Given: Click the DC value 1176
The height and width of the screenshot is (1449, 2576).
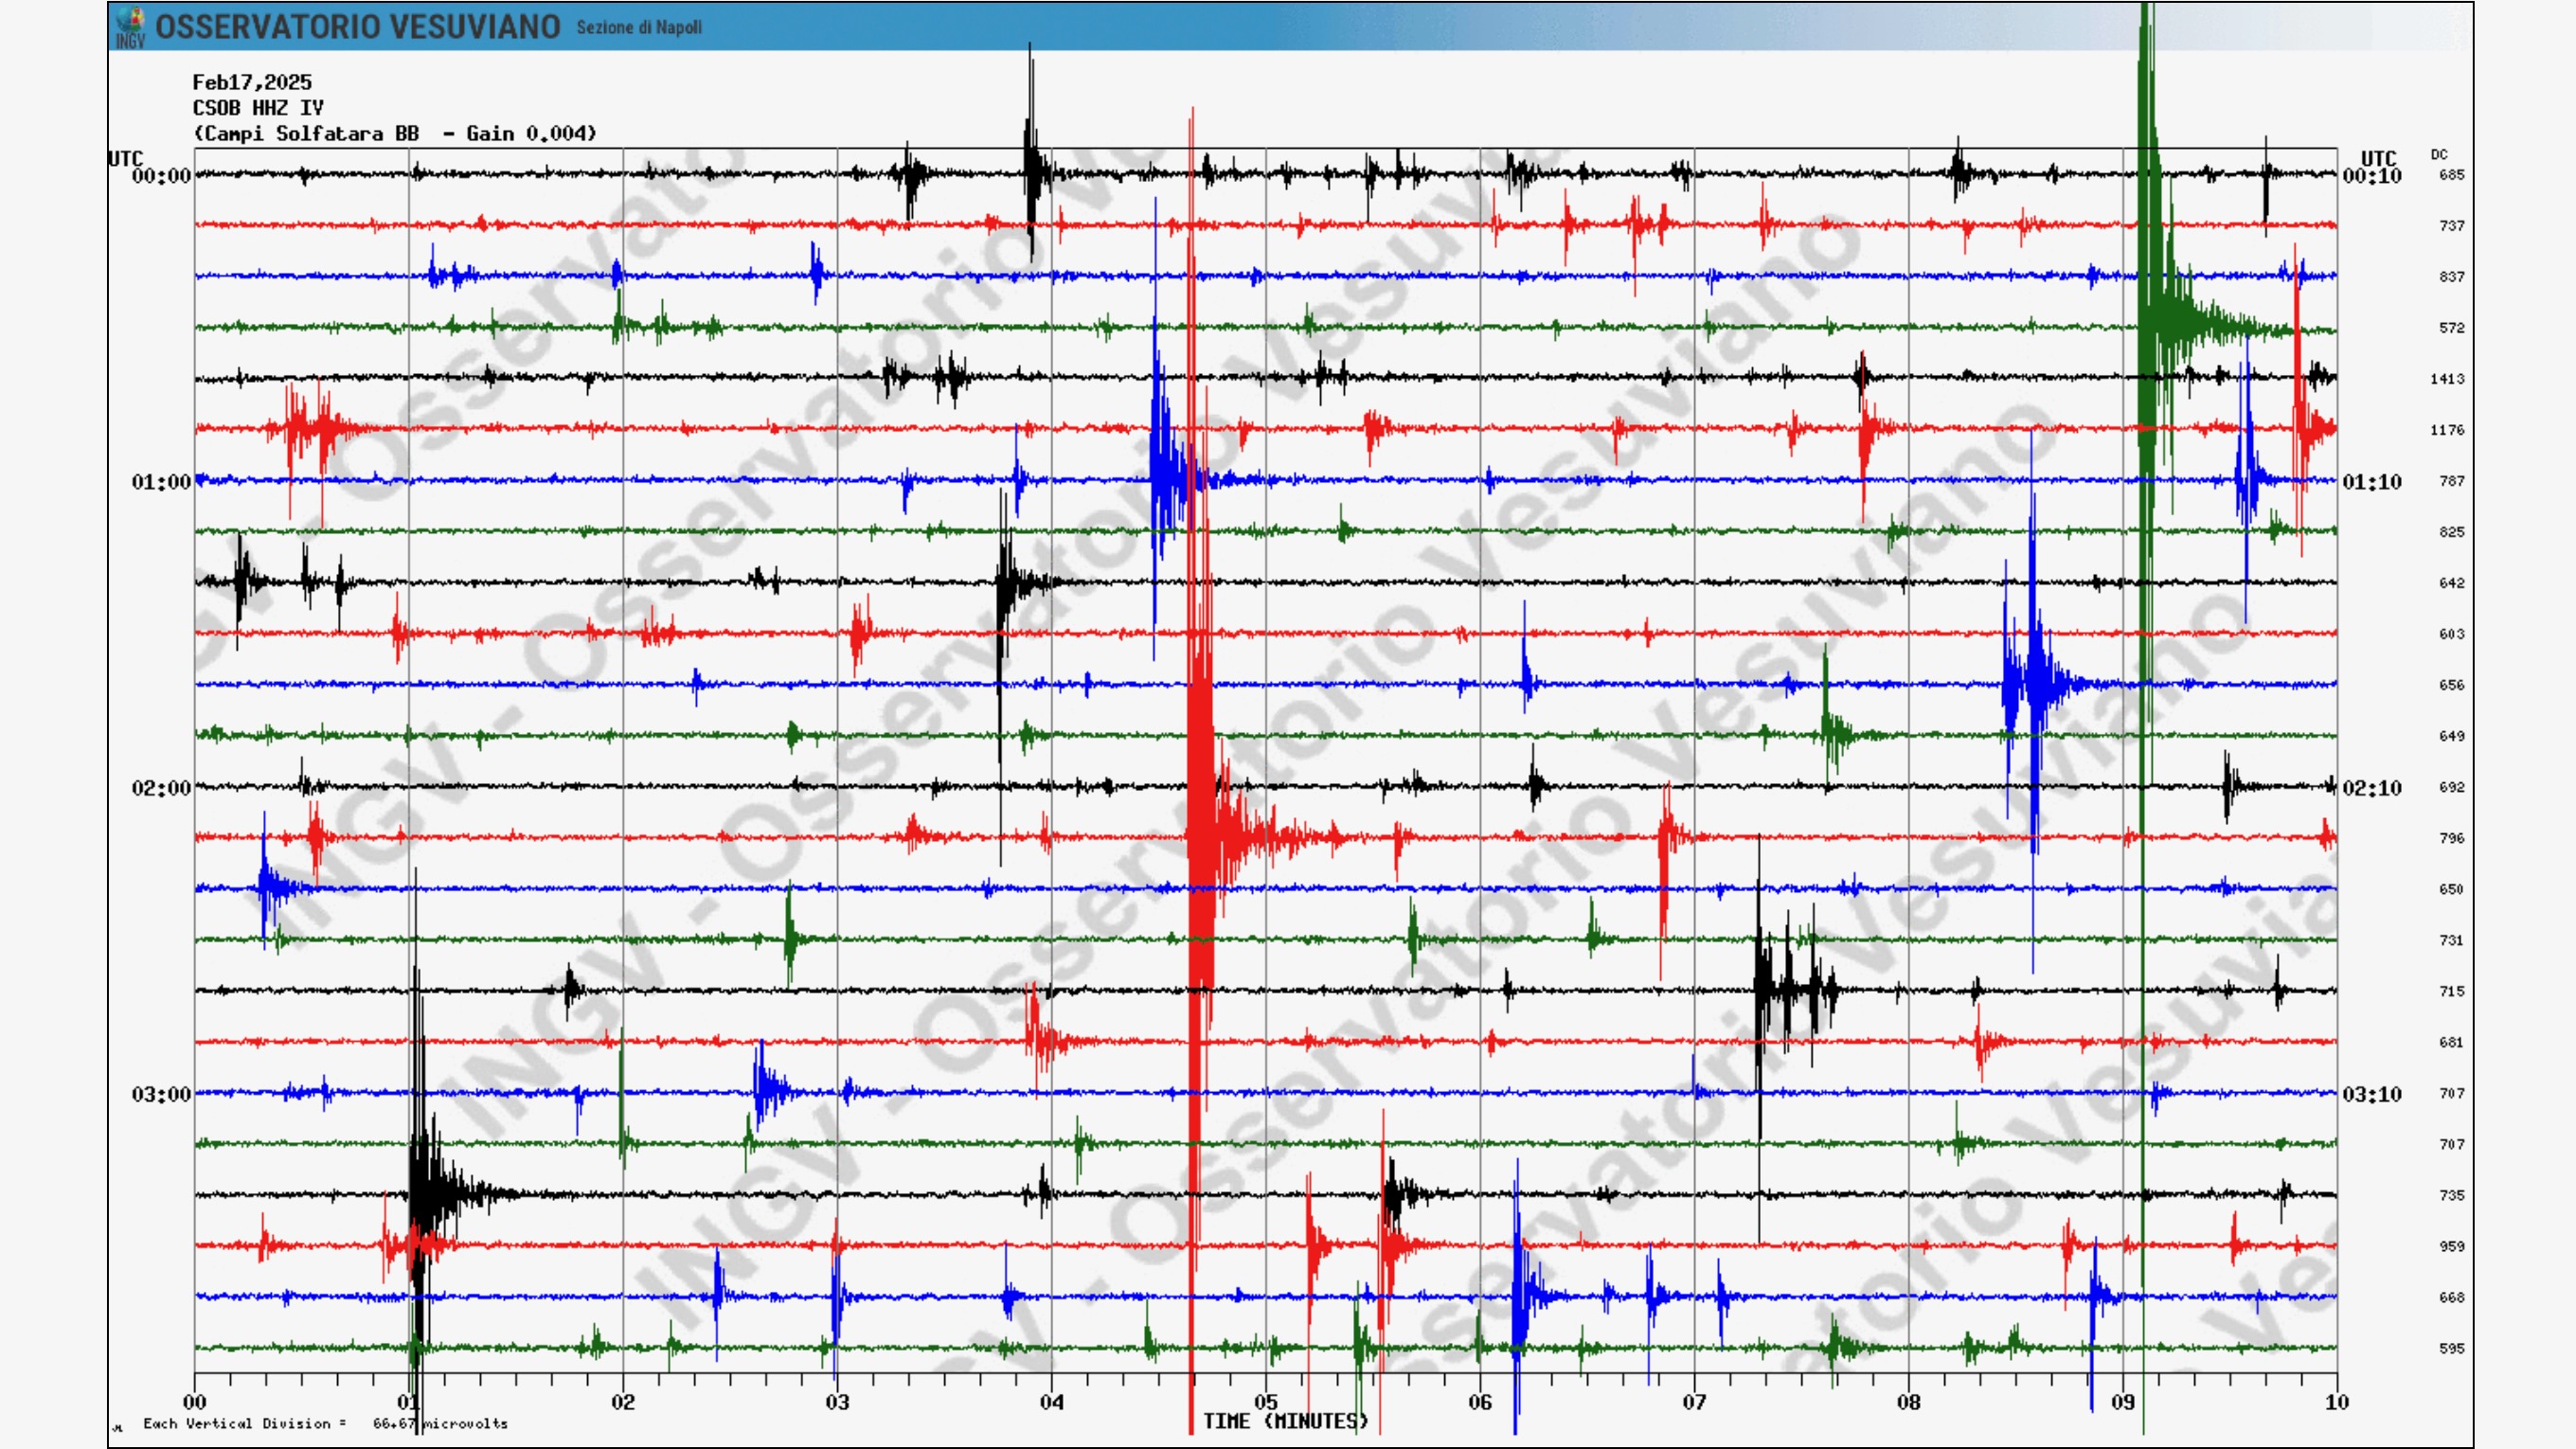Looking at the screenshot, I should click(2447, 430).
